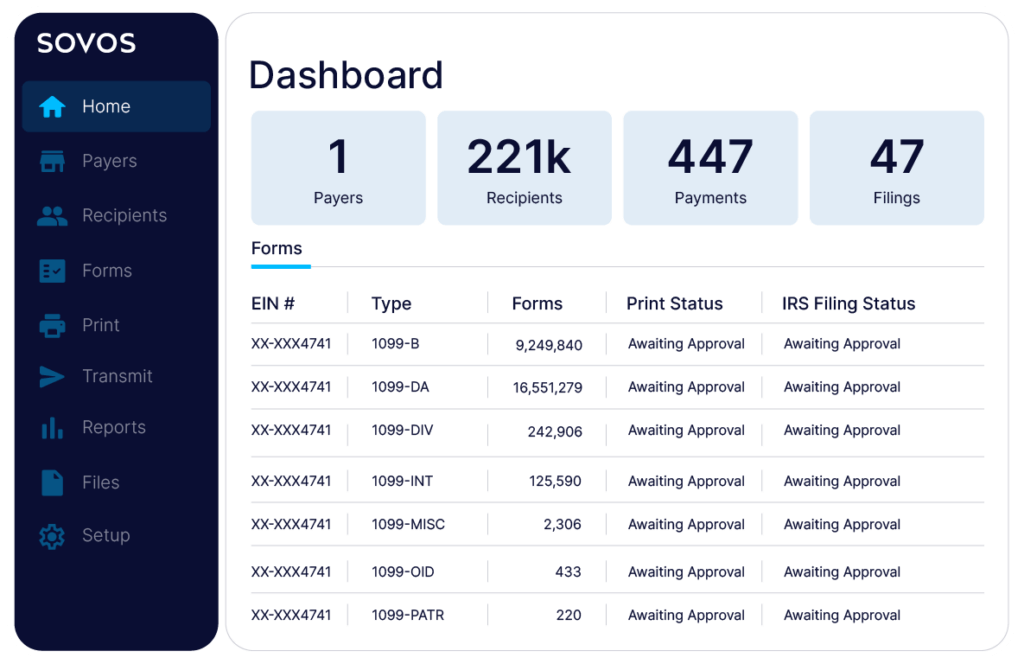Screen dimensions: 1024x664
Task: Sort by IRS Filing Status column header
Action: (848, 304)
